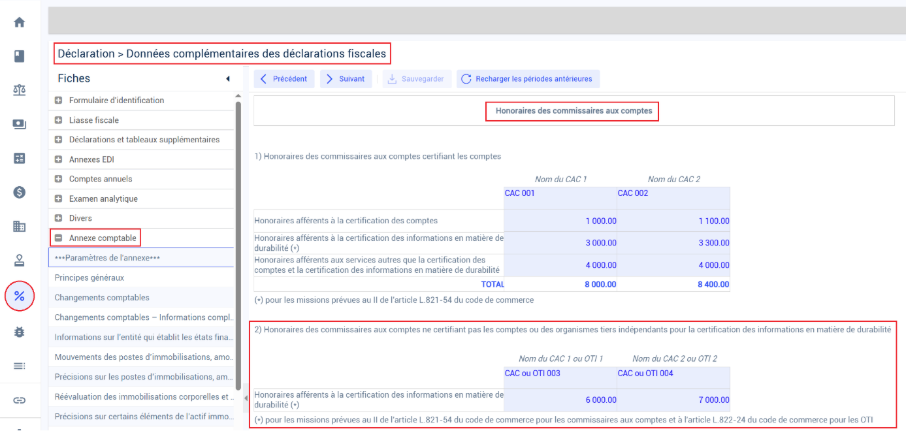
Task: Click the 8 000.00 total cell
Action: point(560,284)
